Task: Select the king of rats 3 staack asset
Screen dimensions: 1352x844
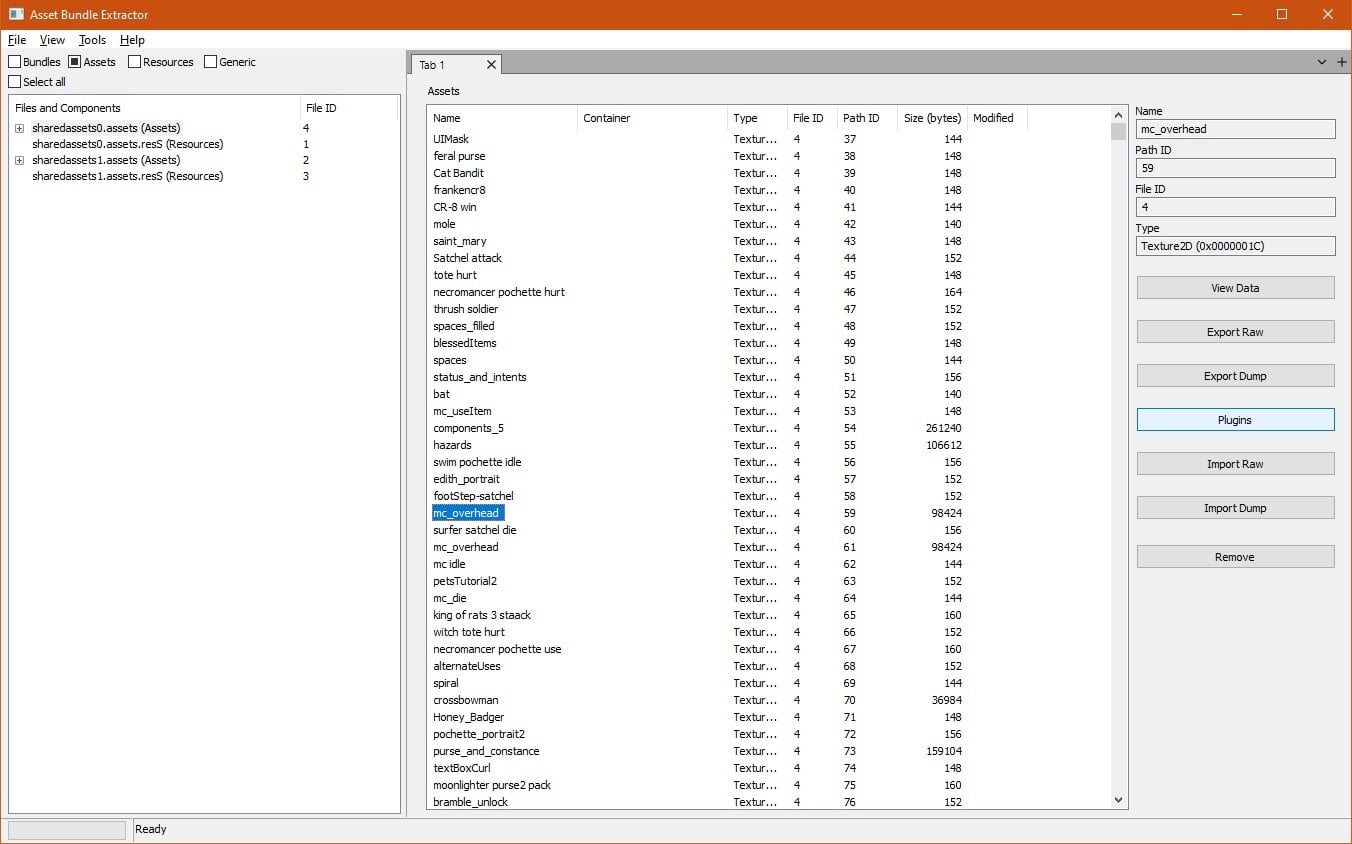Action: click(x=482, y=615)
